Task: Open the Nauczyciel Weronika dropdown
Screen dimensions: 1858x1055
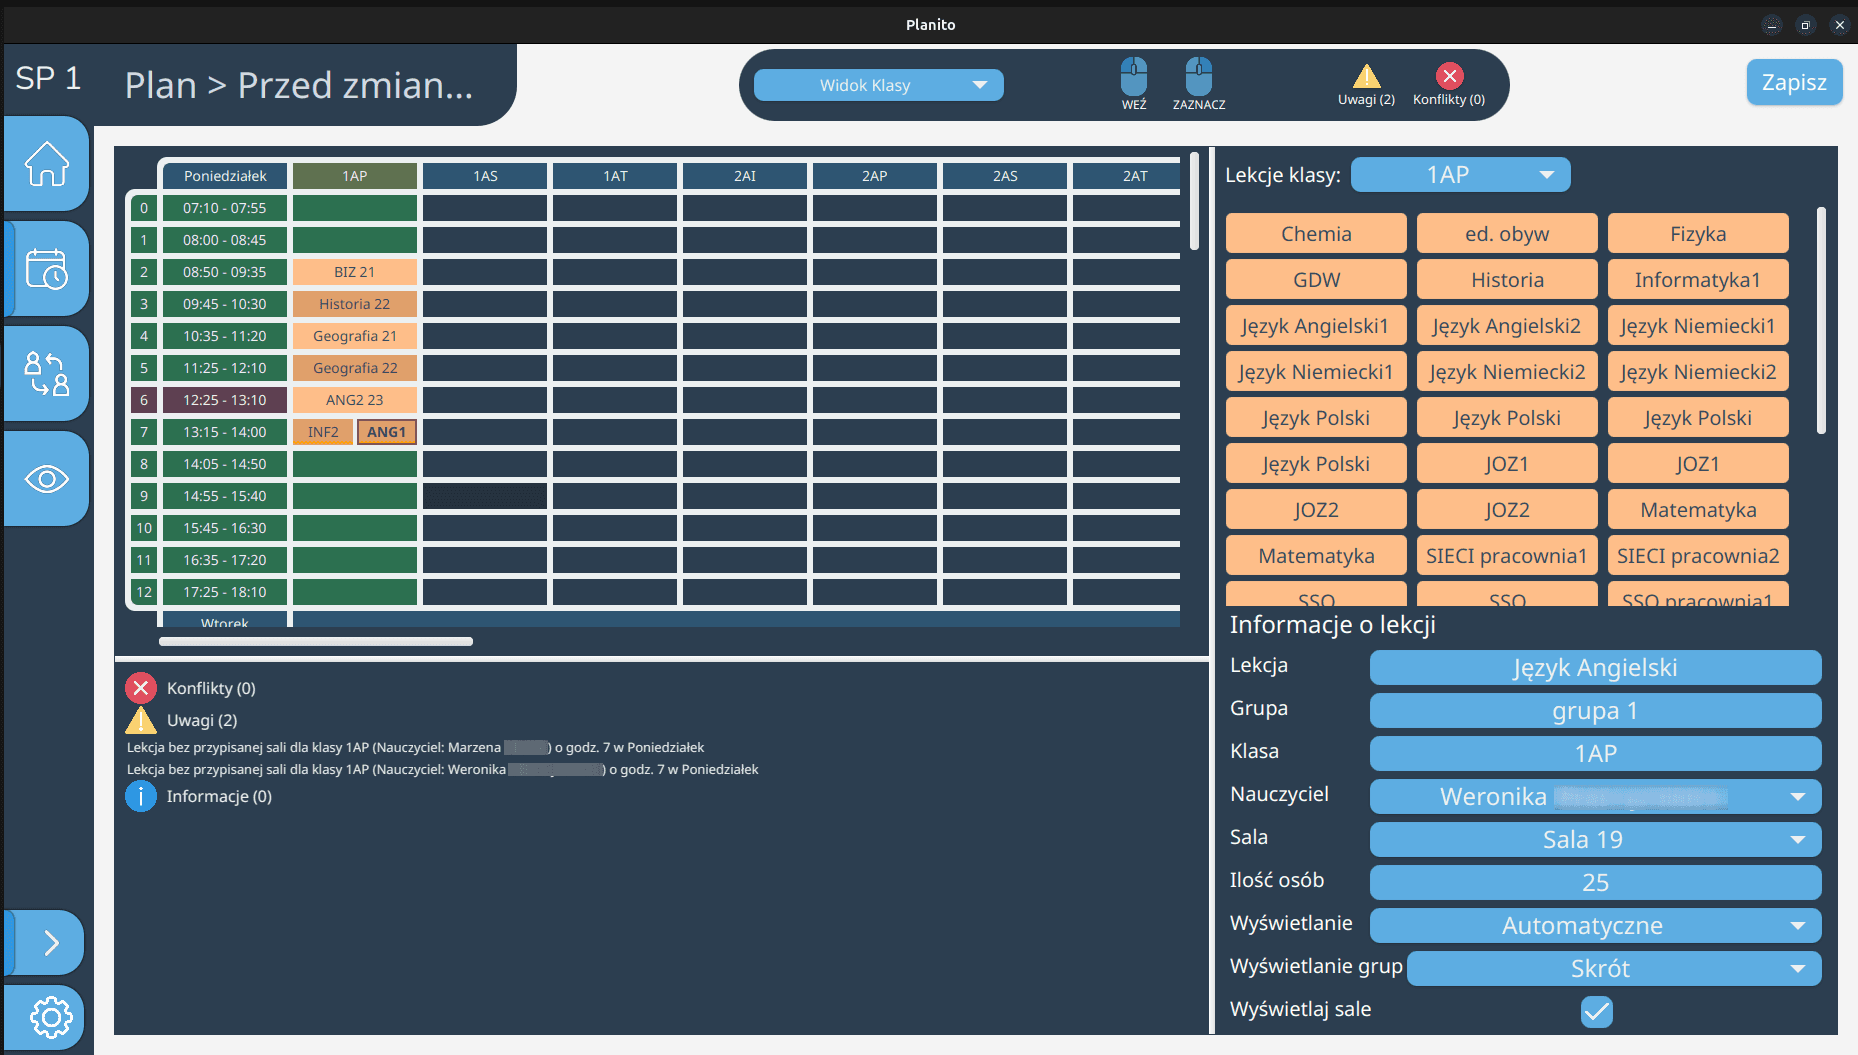Action: tap(1596, 797)
